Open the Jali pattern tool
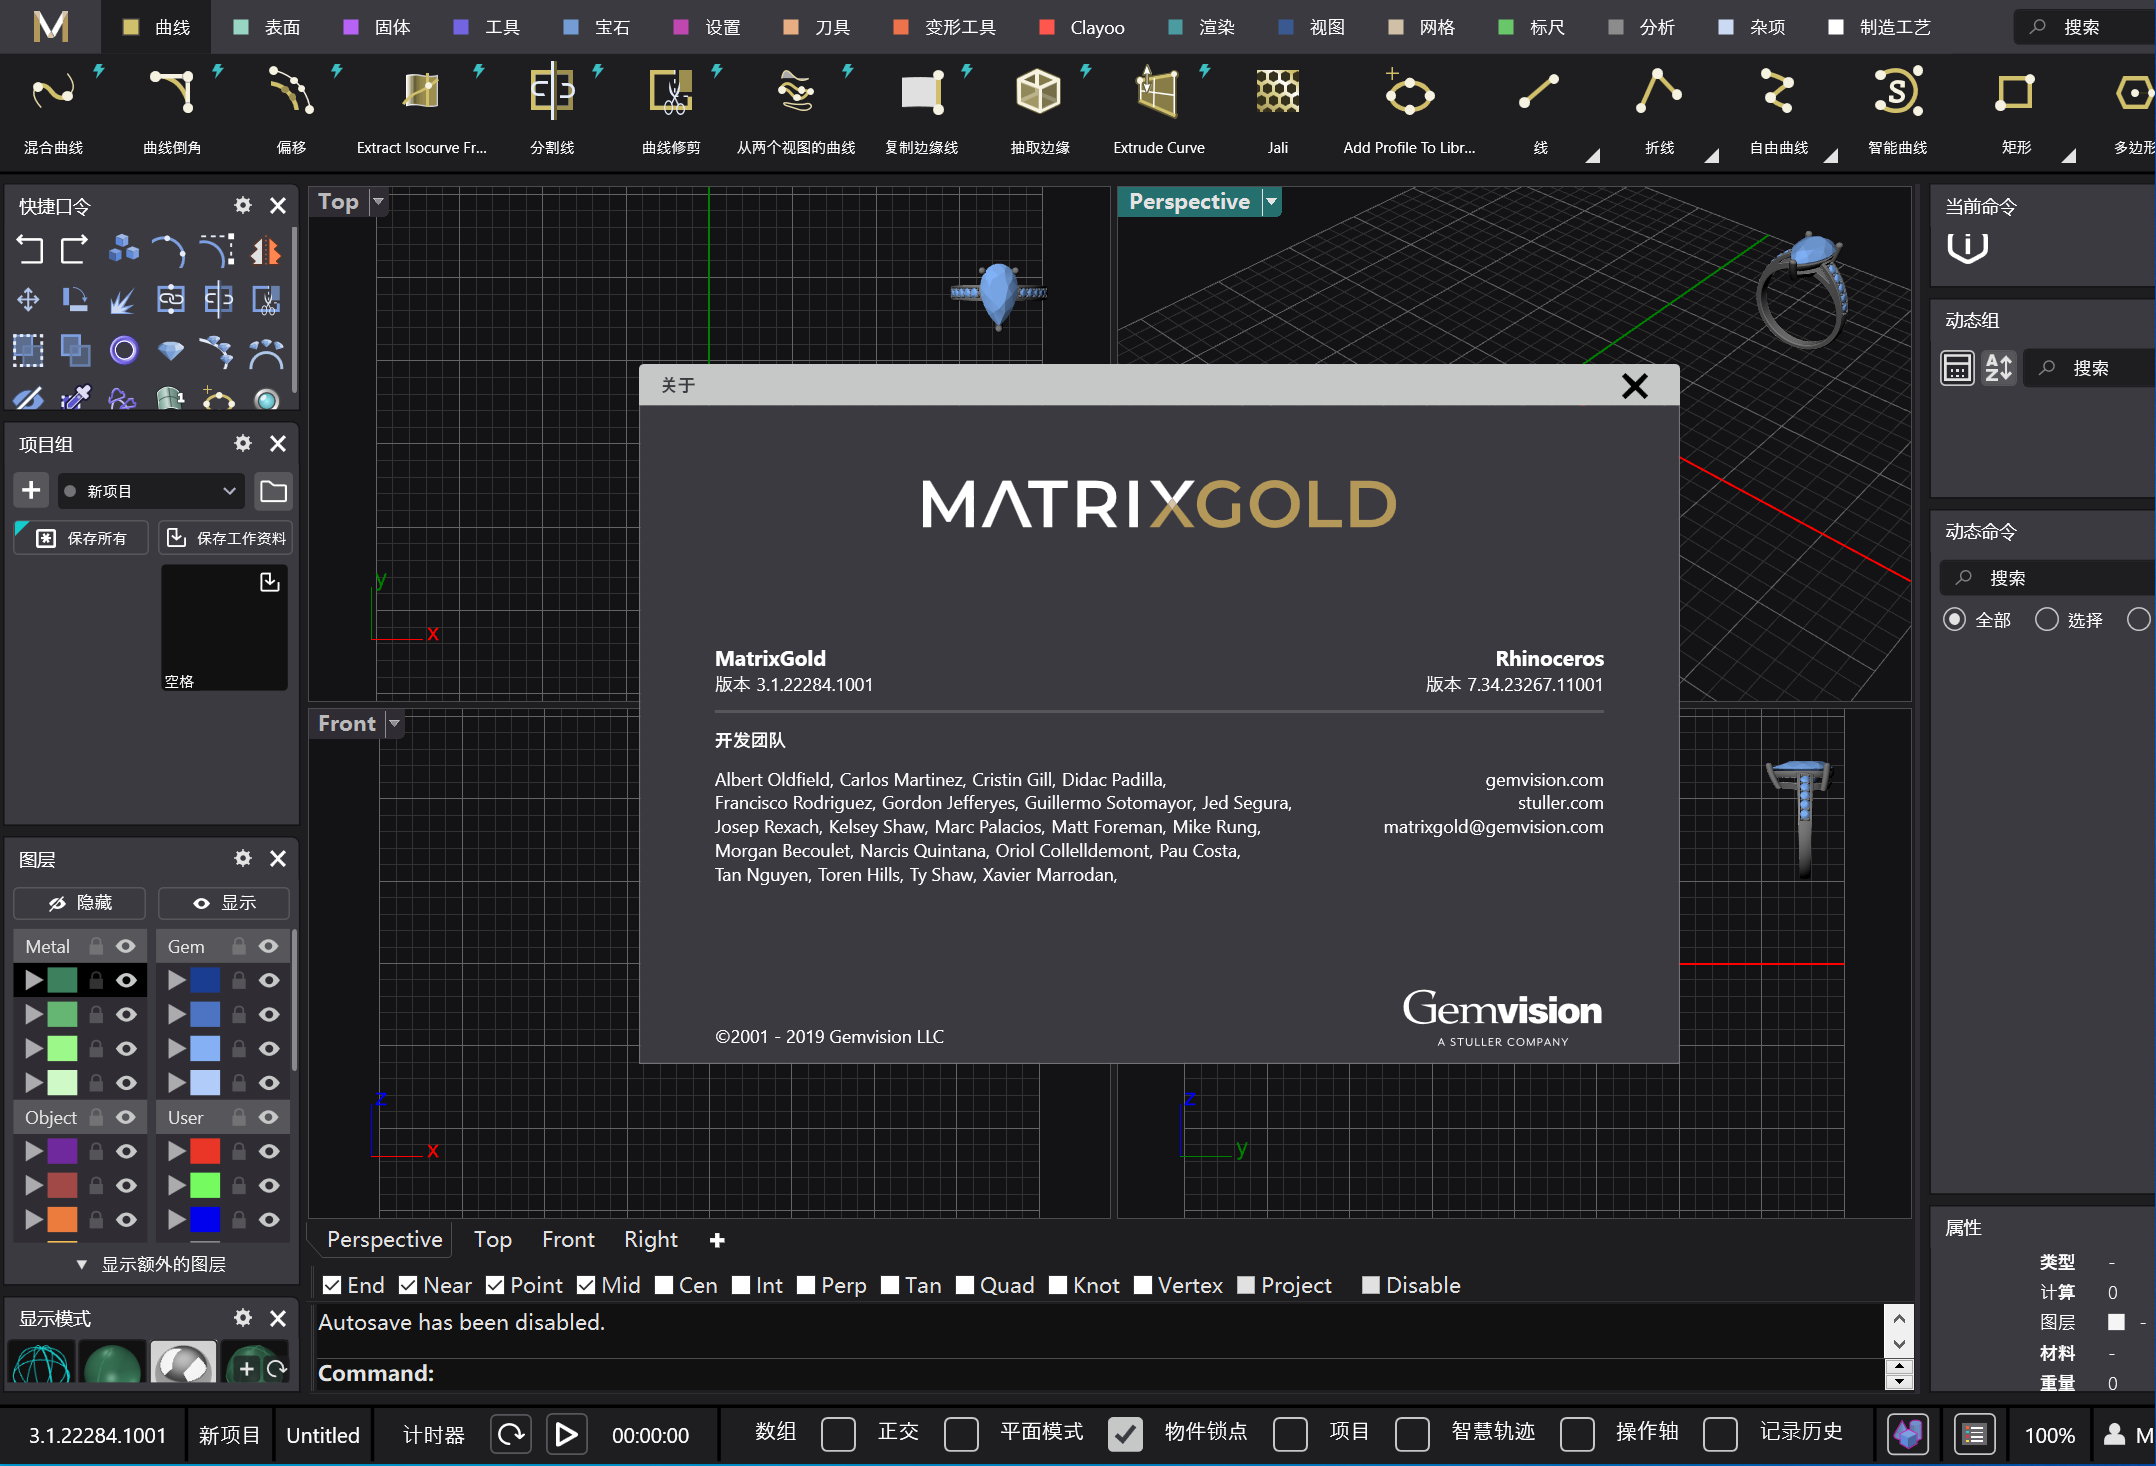The image size is (2156, 1466). 1278,108
